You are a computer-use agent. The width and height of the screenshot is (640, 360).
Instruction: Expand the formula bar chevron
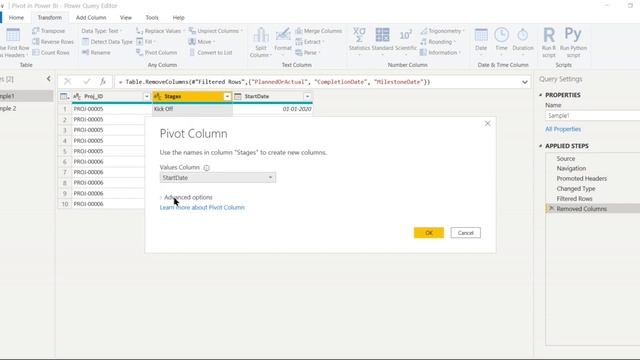click(524, 82)
